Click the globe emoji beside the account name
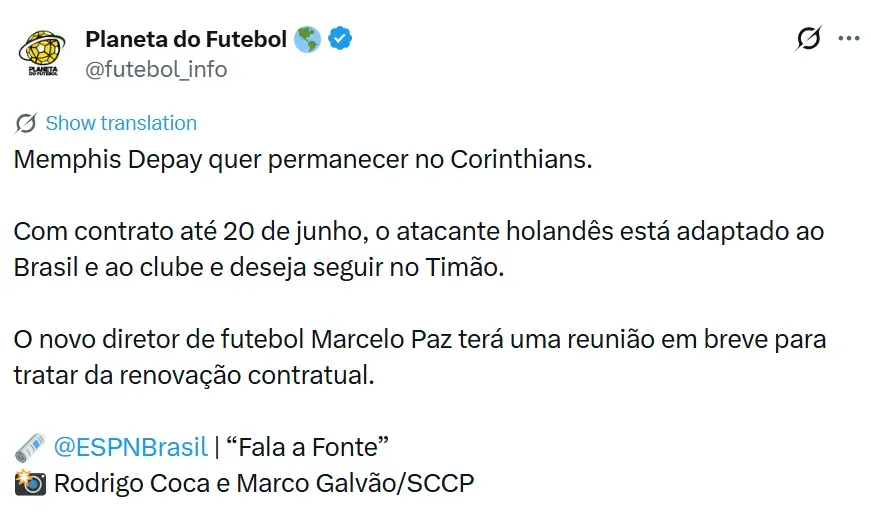 [308, 39]
